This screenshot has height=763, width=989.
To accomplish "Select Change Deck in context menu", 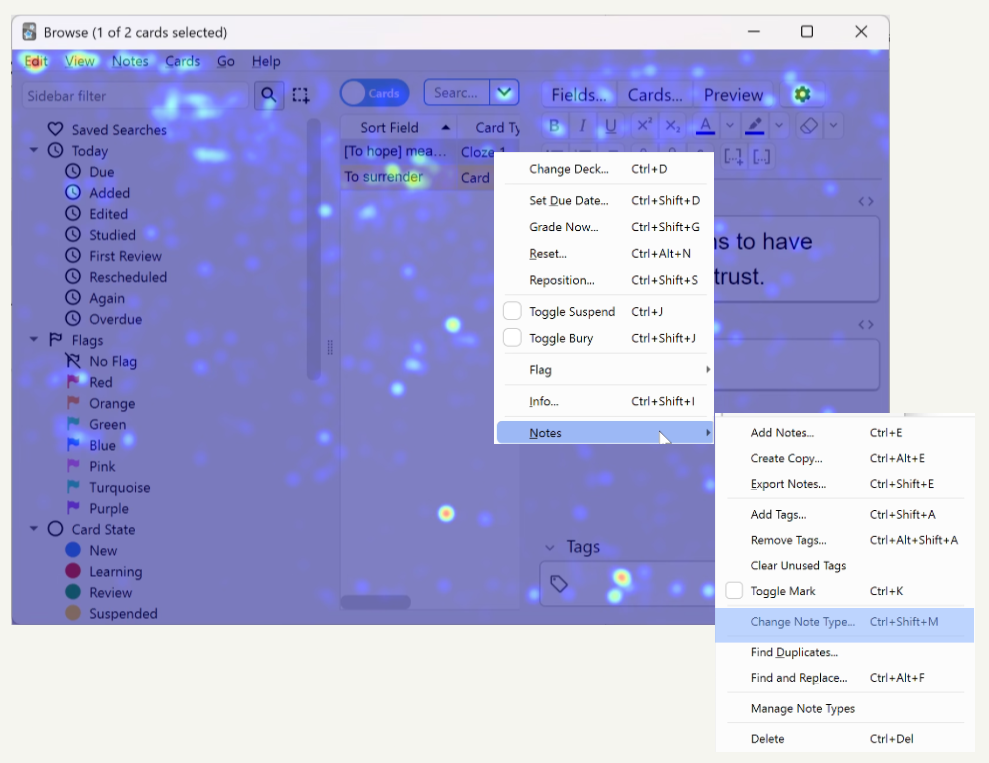I will pyautogui.click(x=568, y=169).
